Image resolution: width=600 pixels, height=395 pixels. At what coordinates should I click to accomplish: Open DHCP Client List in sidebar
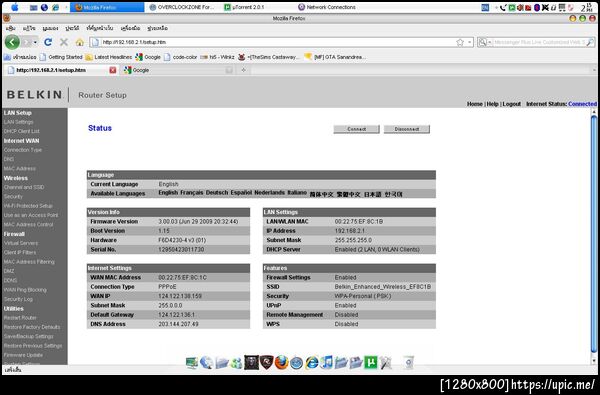[x=21, y=131]
